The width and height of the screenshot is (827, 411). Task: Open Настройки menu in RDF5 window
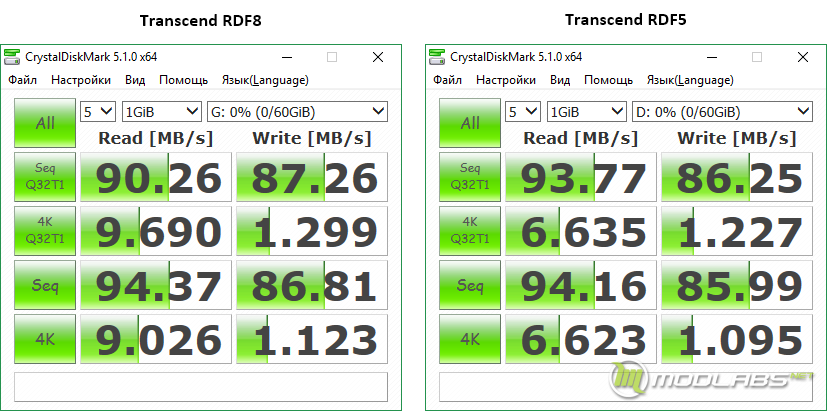click(506, 80)
